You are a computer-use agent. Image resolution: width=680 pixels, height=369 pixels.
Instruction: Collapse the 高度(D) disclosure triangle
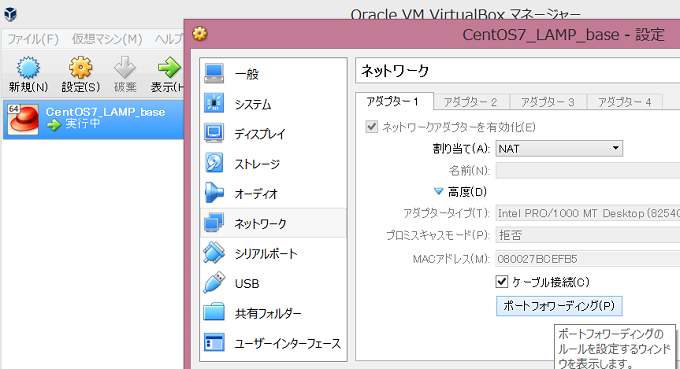tap(438, 192)
